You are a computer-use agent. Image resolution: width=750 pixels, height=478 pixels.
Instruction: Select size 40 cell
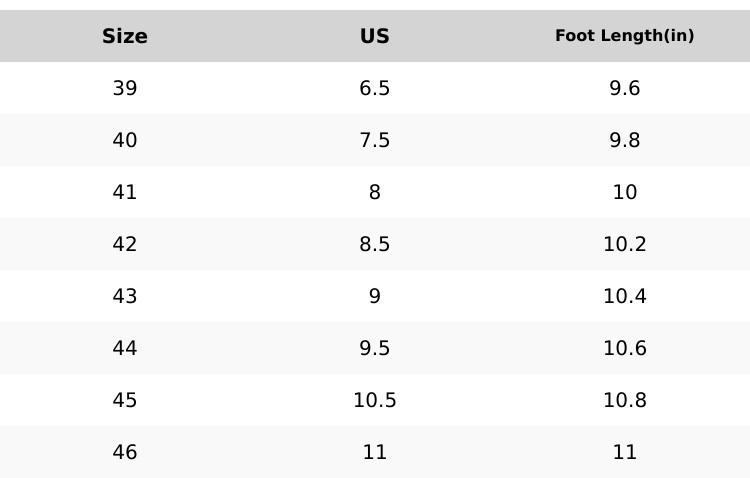pyautogui.click(x=125, y=140)
